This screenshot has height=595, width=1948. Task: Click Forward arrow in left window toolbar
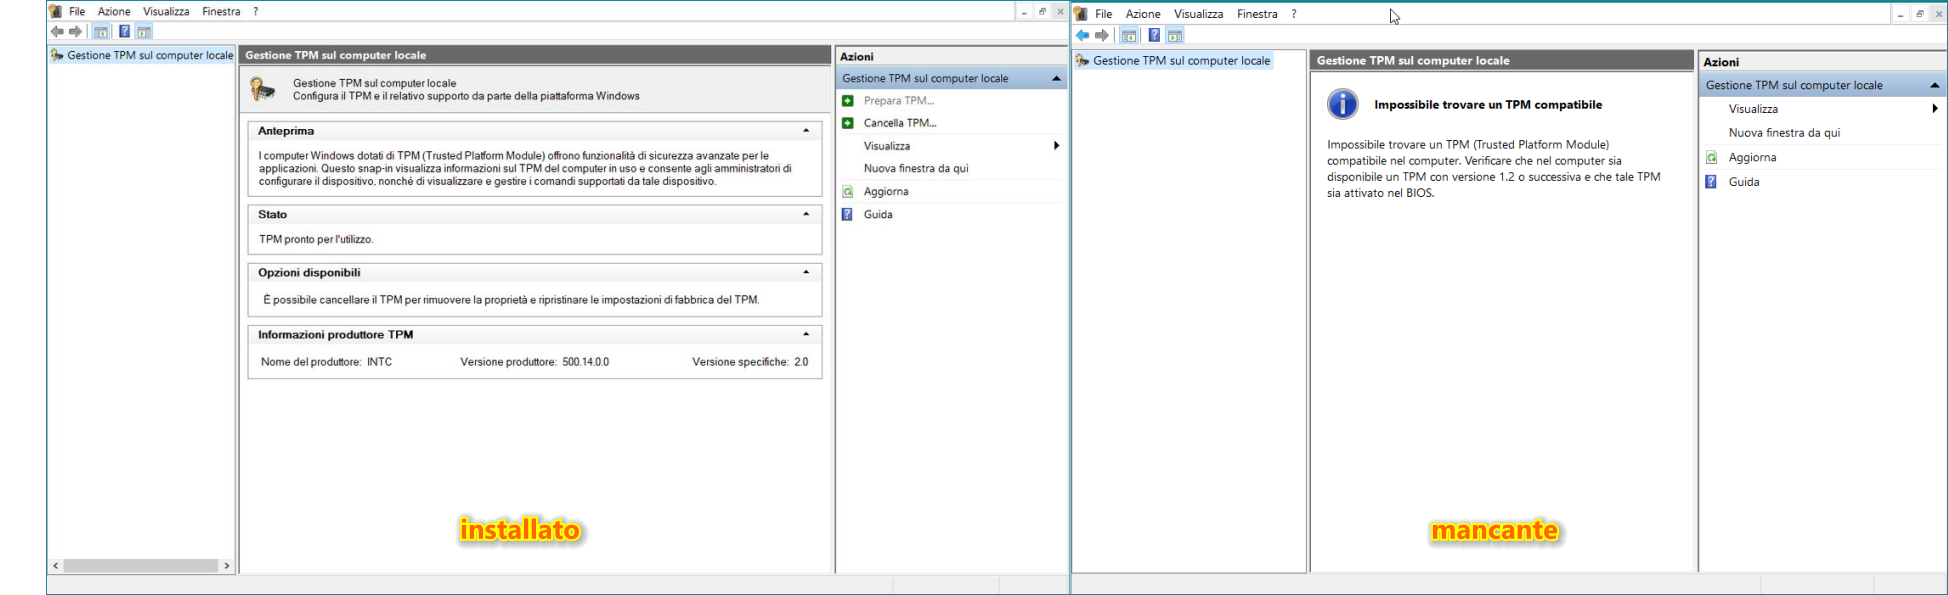75,32
